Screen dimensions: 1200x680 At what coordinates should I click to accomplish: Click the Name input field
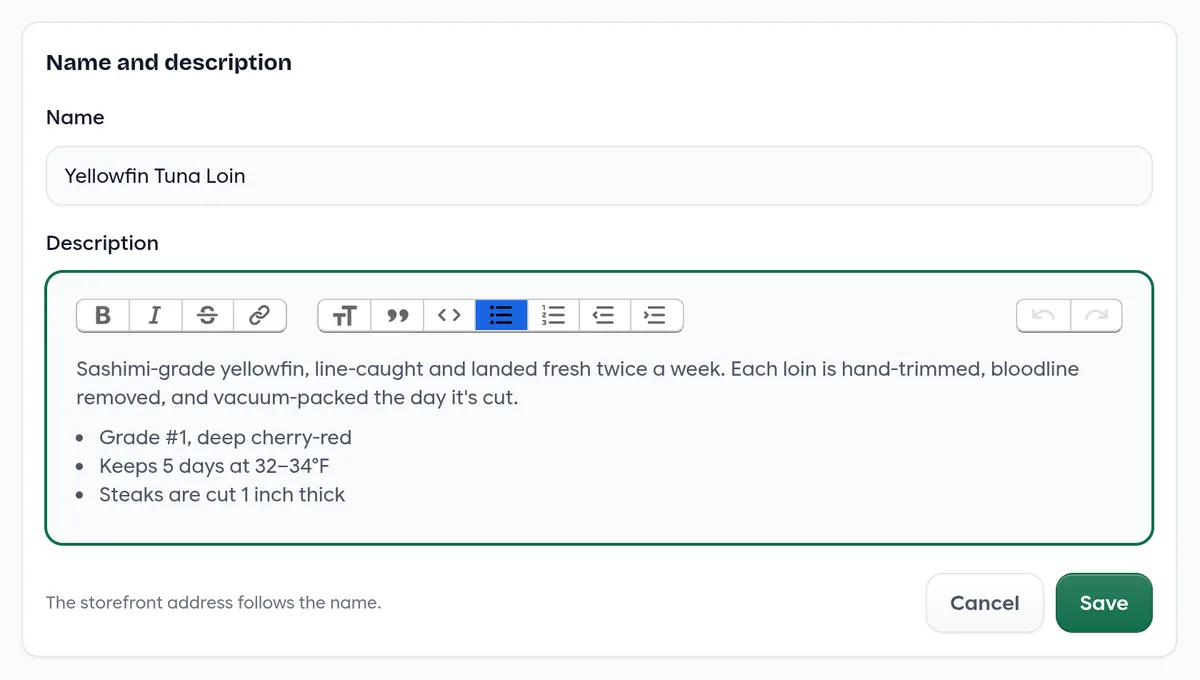tap(599, 176)
